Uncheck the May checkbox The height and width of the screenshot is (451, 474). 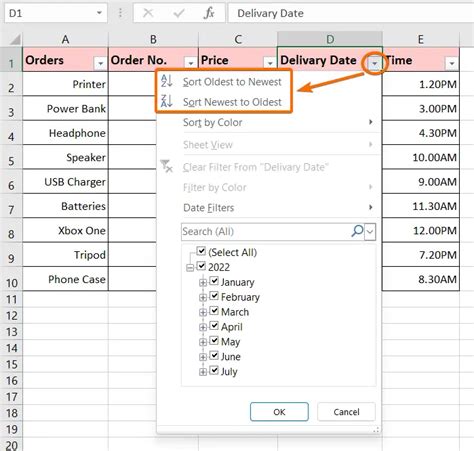click(214, 341)
